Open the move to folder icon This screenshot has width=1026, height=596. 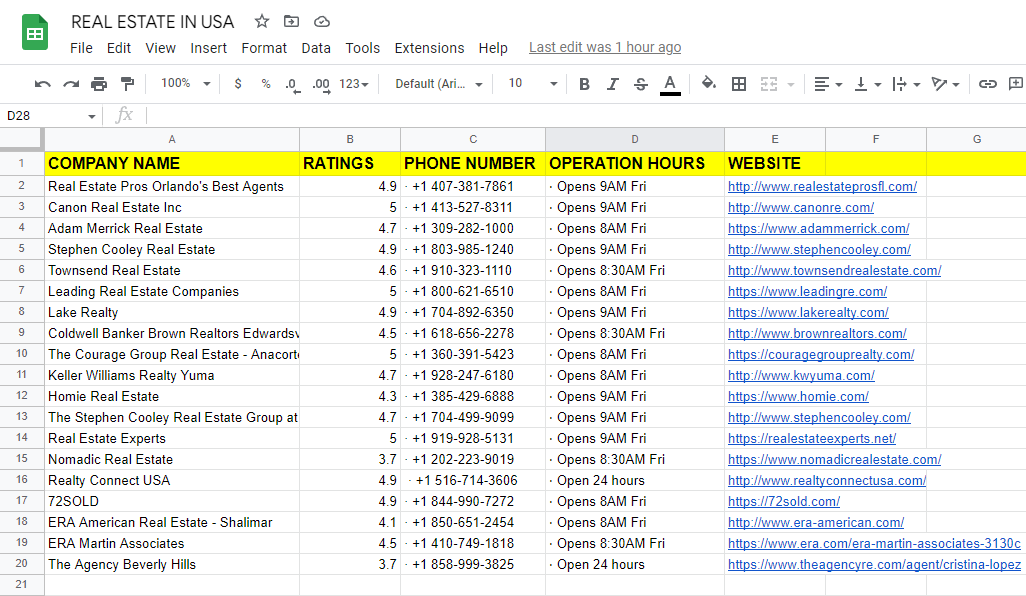click(x=291, y=22)
